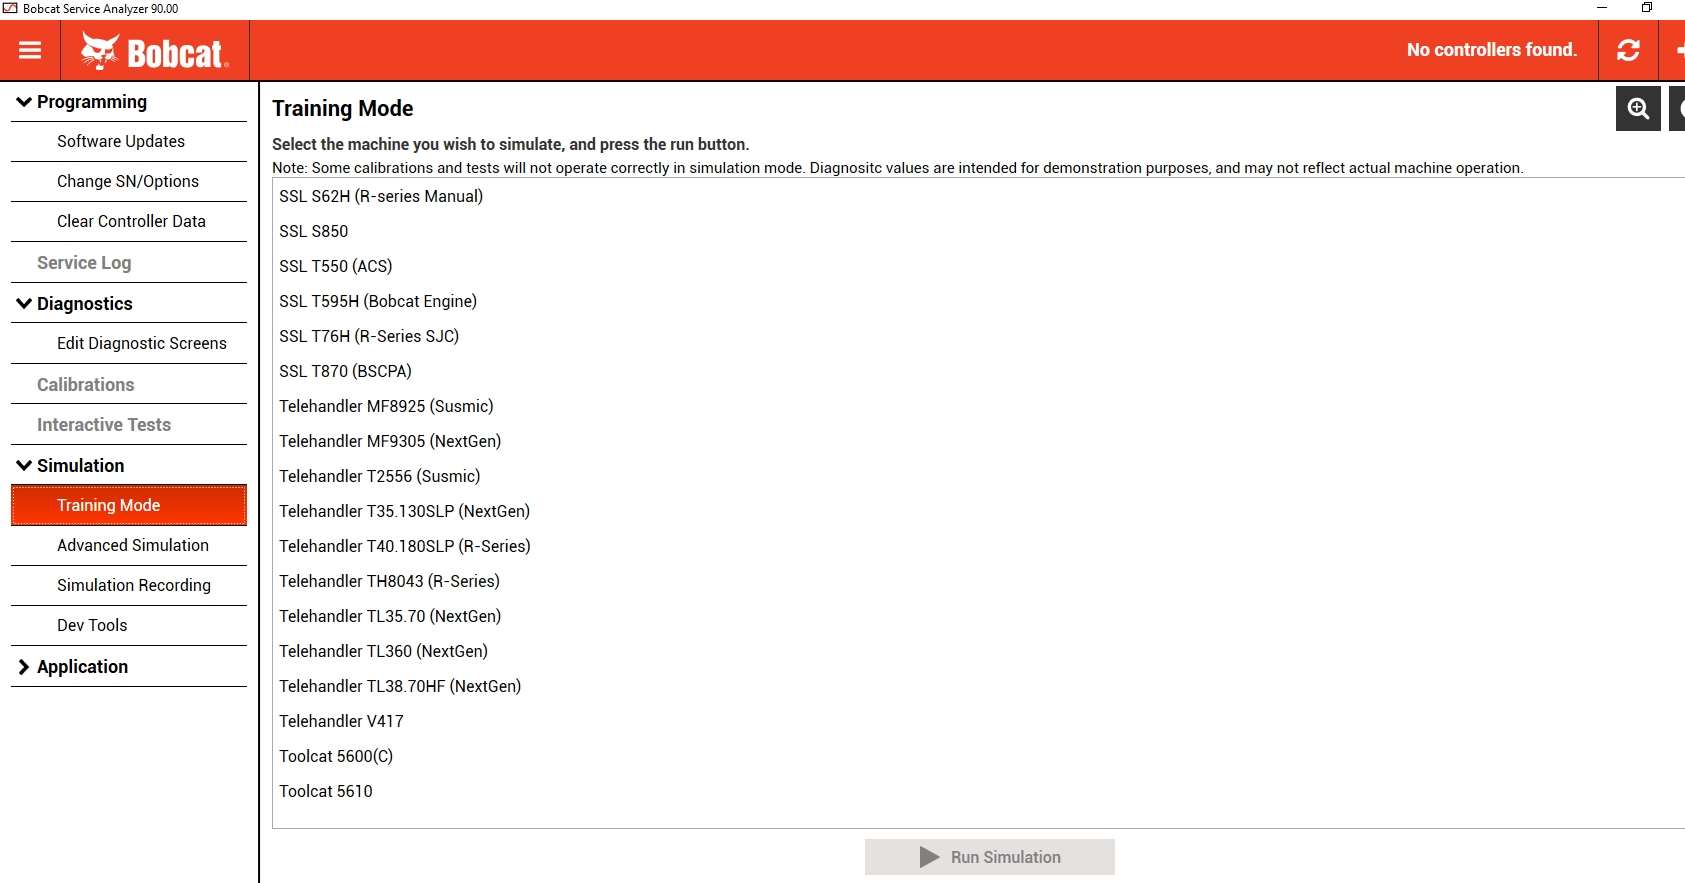Refresh controllers with the sync icon
The image size is (1685, 883).
click(x=1628, y=50)
